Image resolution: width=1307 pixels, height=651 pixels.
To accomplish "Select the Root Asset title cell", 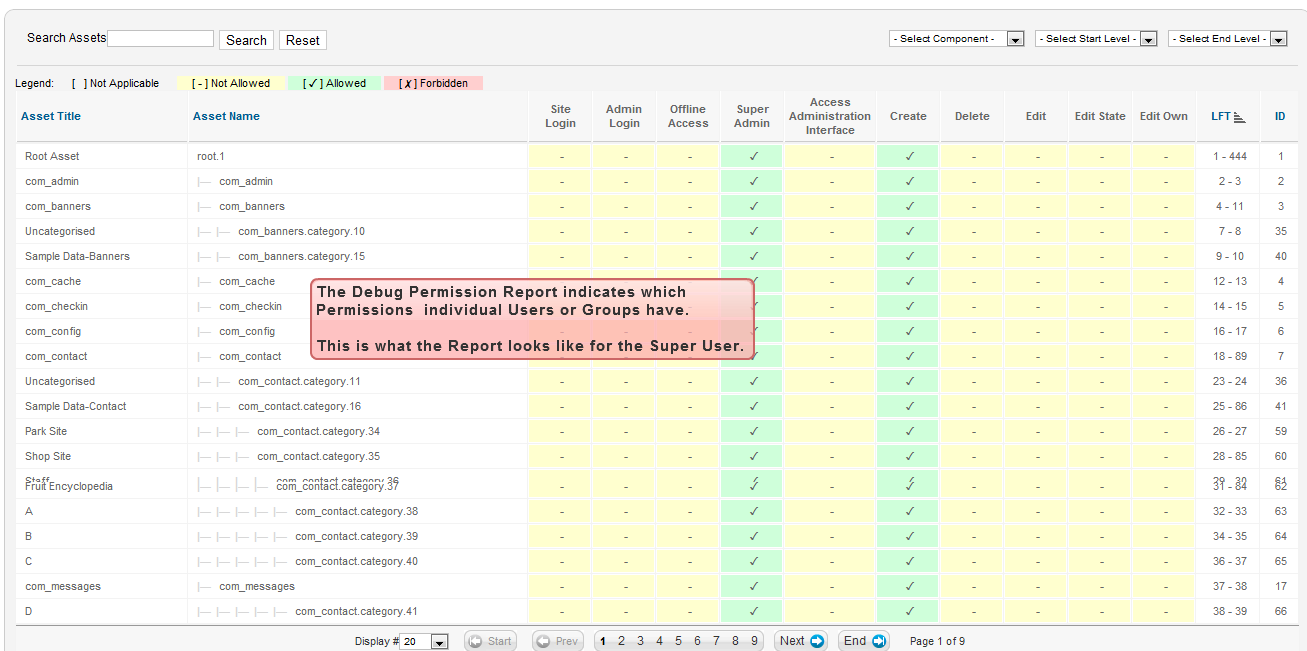I will pyautogui.click(x=52, y=156).
